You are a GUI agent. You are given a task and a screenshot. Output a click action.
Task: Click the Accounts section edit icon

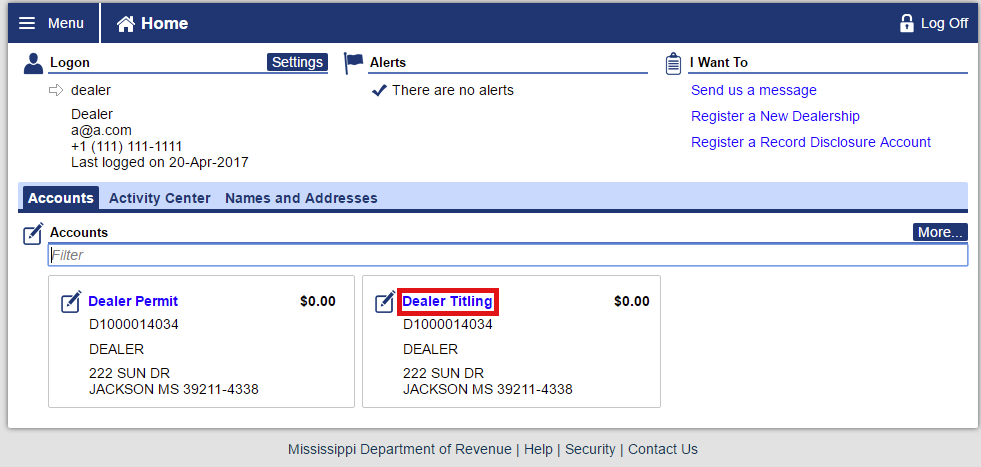point(33,234)
